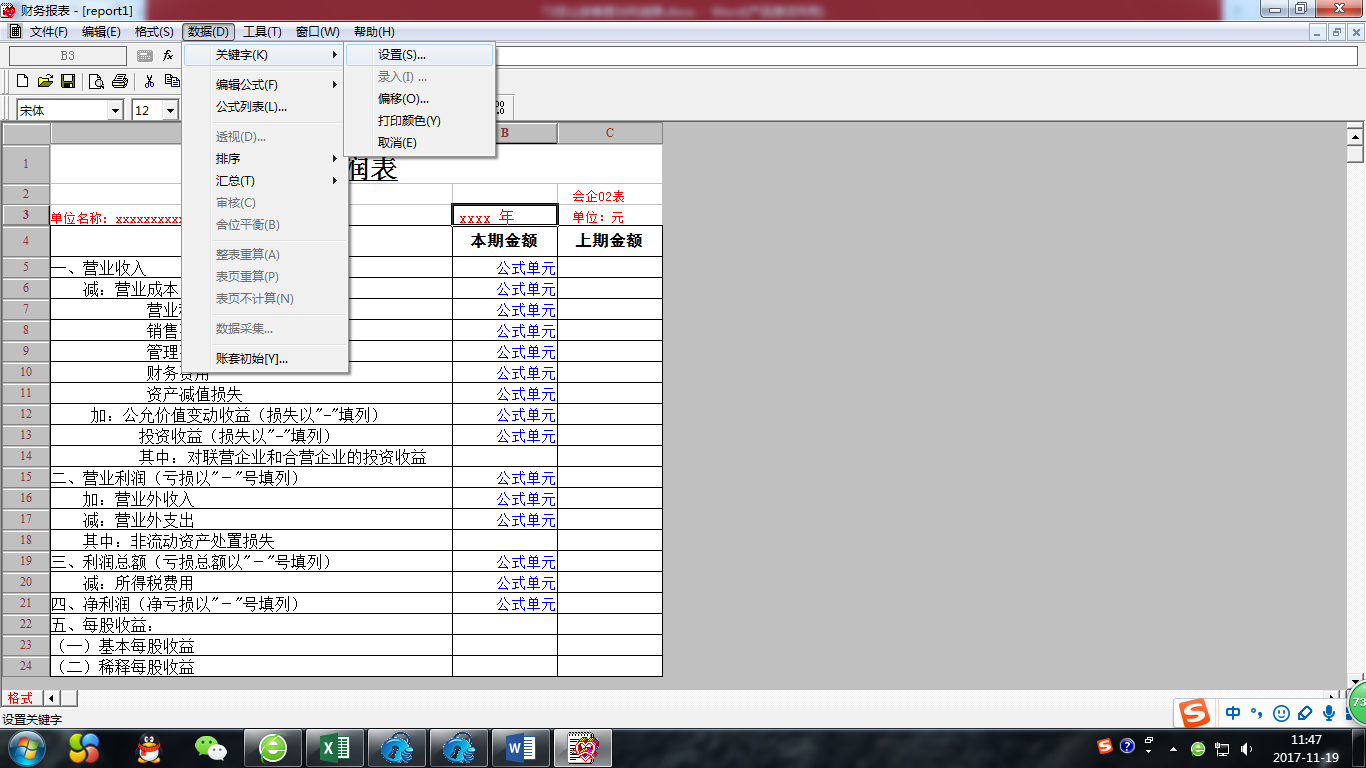Click the 格式 mode toggle at bottom left
Screen dimensions: 1366x768
[20, 698]
